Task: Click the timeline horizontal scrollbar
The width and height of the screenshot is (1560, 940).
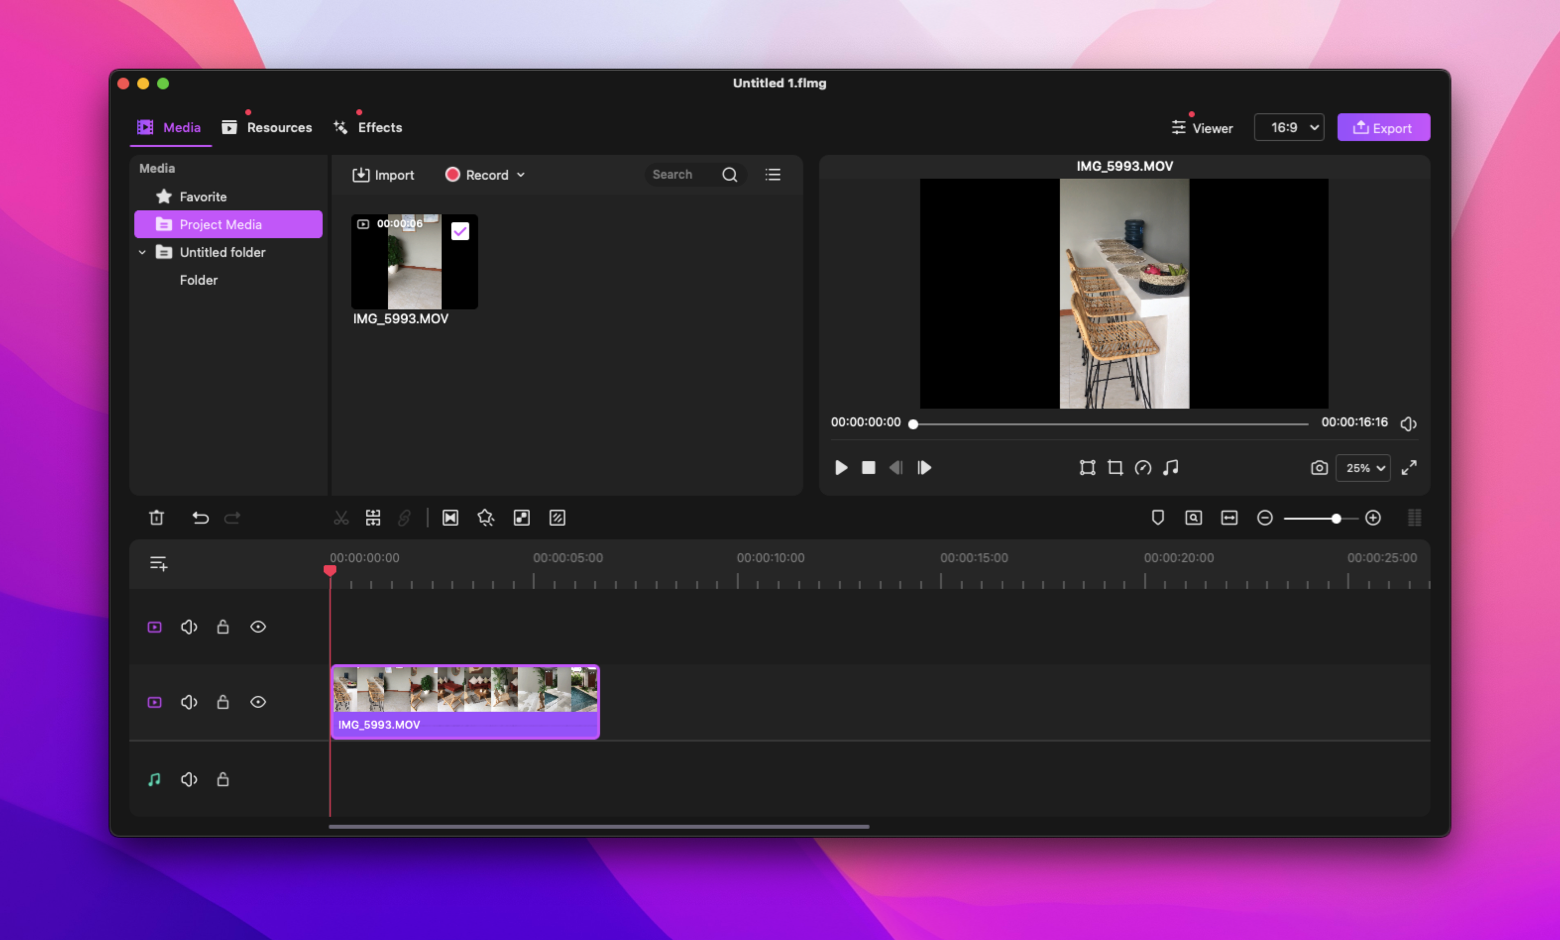Action: pos(599,827)
